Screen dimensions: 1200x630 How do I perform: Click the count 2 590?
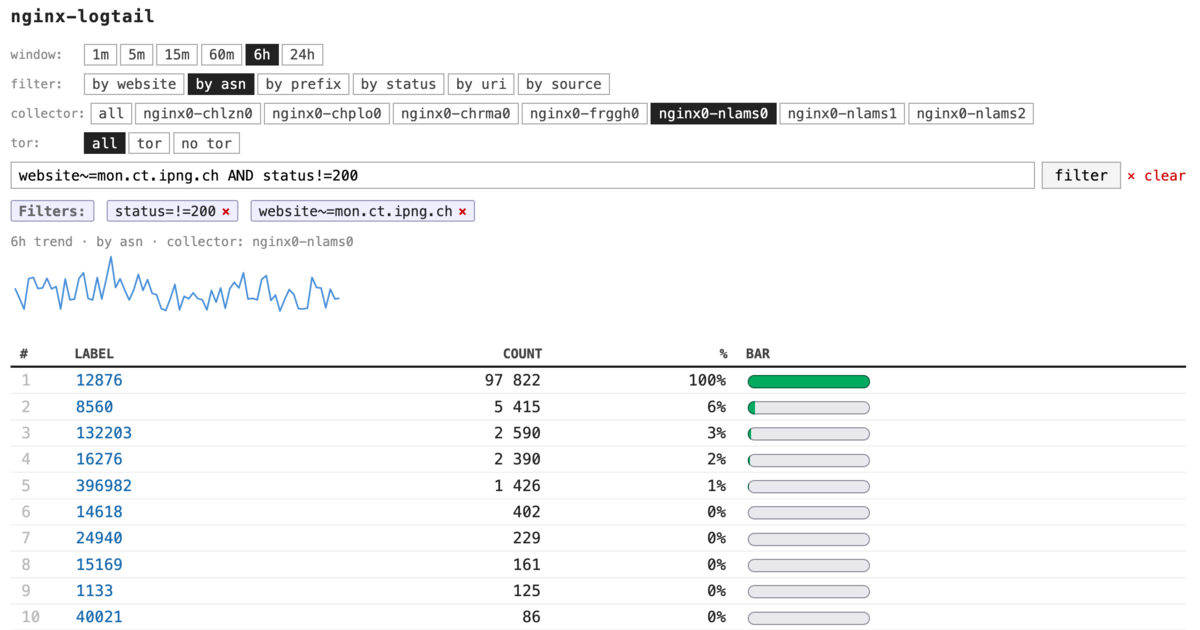point(517,433)
